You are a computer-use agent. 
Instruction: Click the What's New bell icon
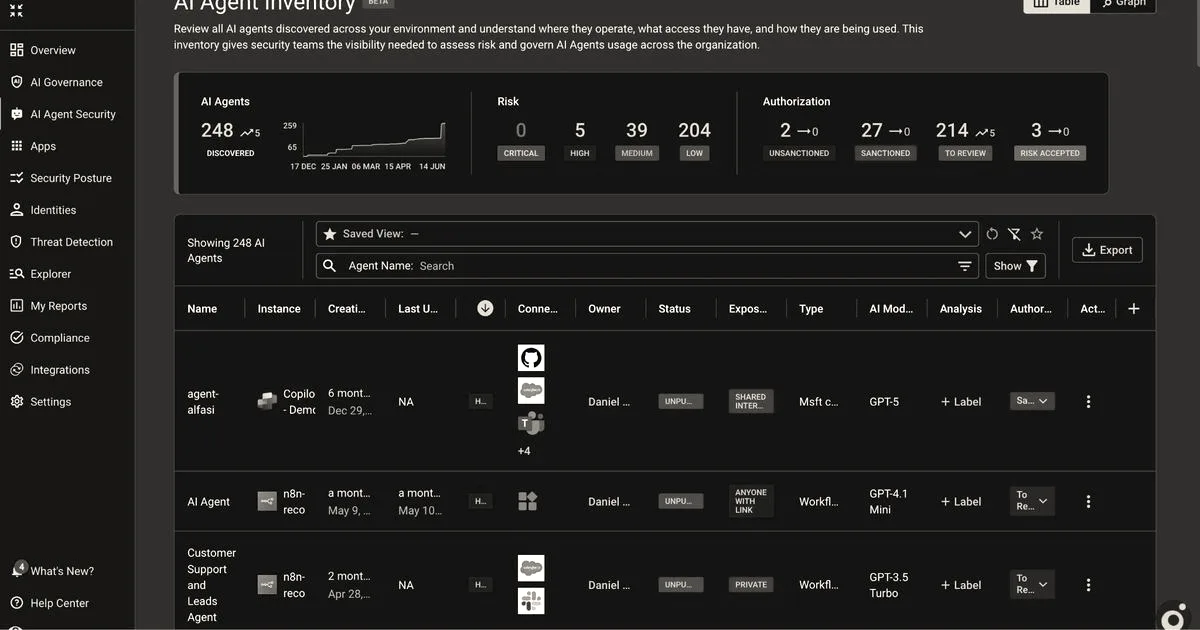click(17, 570)
